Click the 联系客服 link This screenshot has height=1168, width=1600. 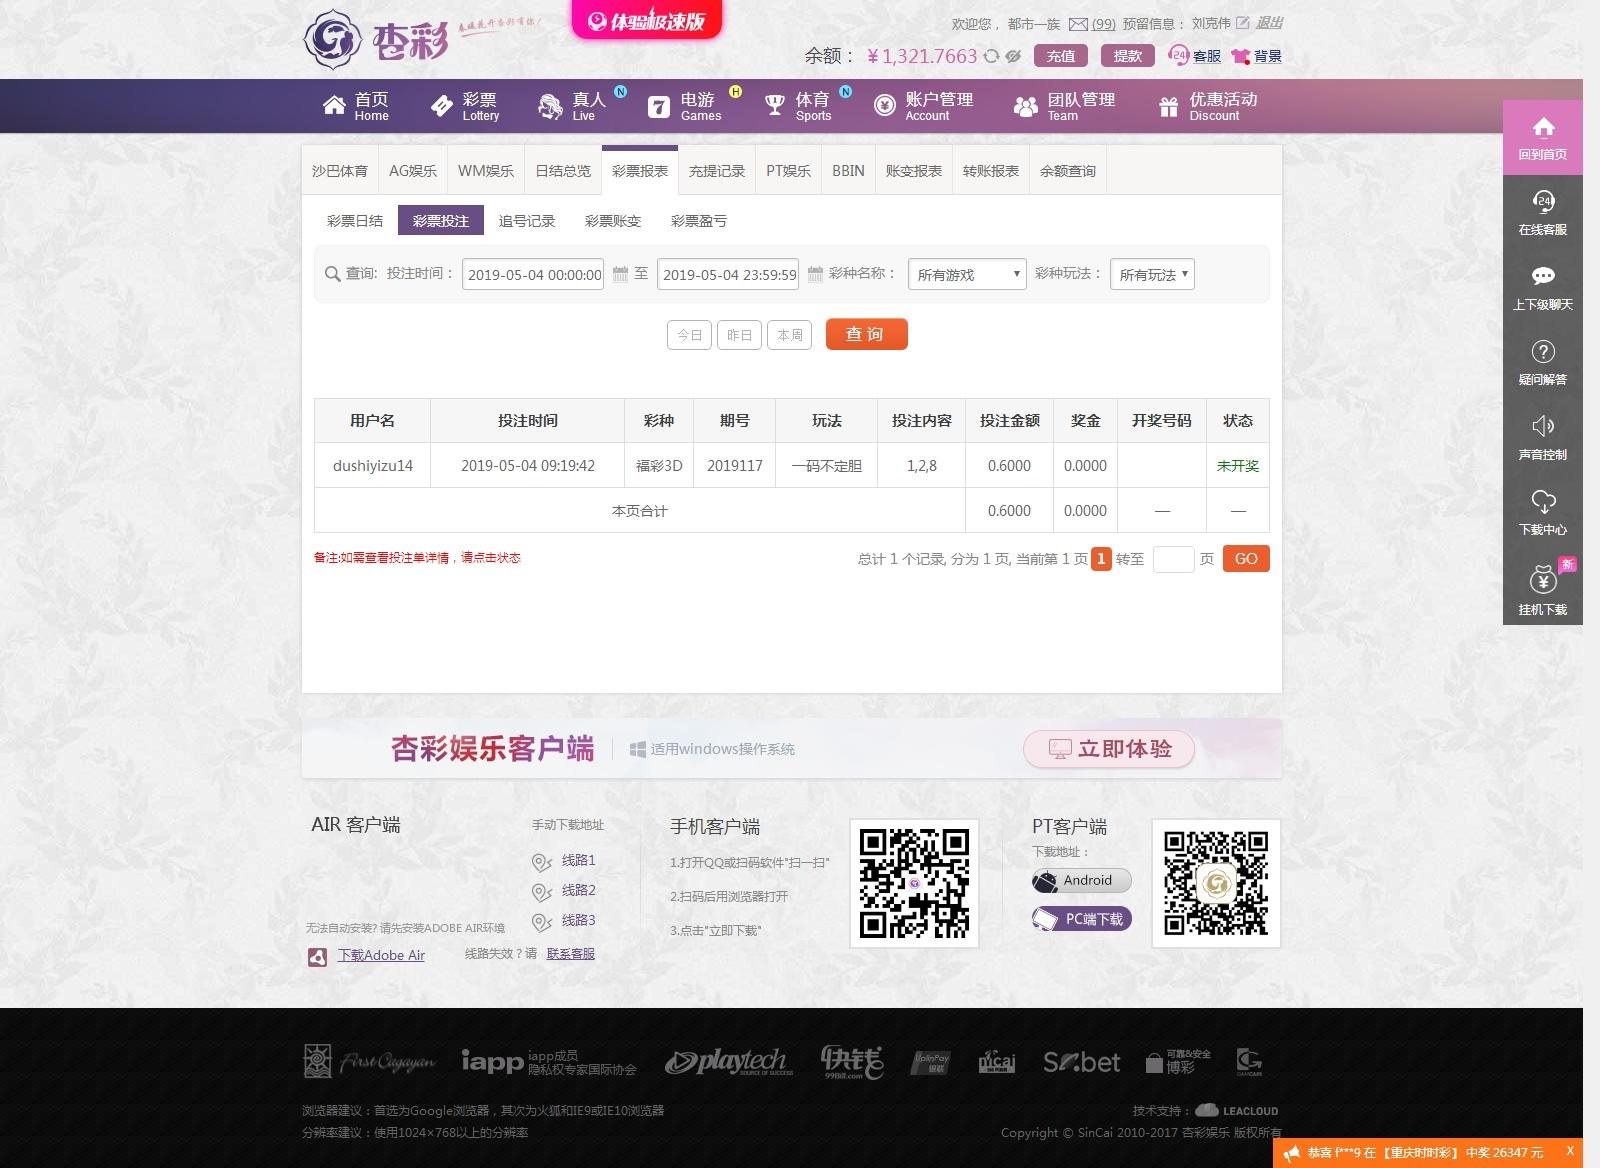(571, 954)
